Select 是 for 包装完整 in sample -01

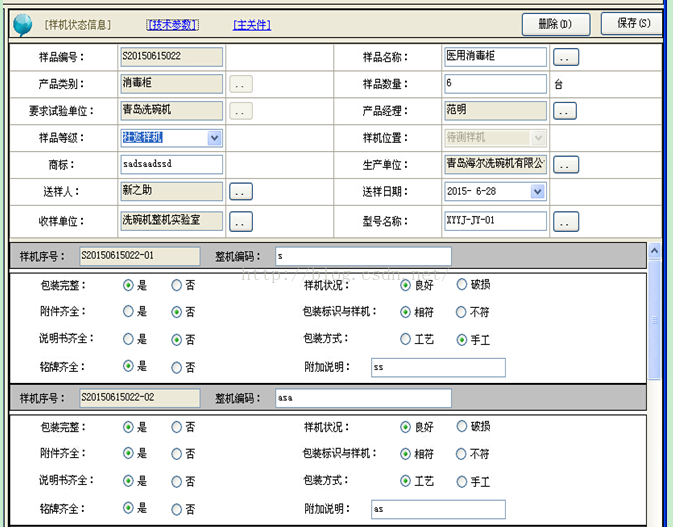pyautogui.click(x=128, y=285)
